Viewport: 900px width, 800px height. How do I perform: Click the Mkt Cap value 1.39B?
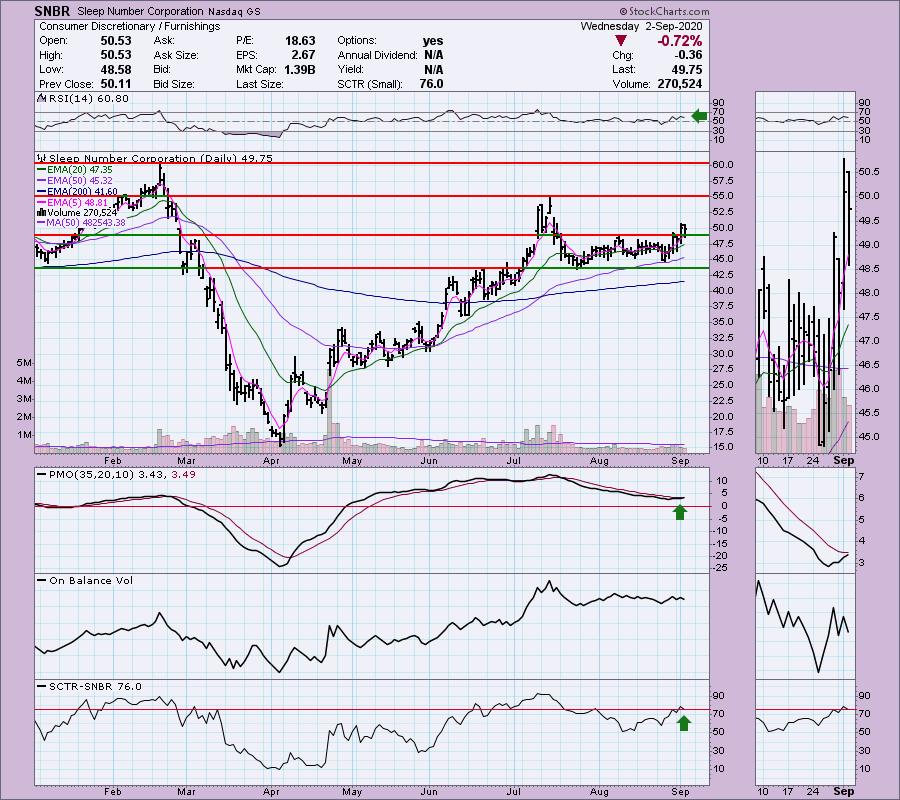(x=298, y=69)
